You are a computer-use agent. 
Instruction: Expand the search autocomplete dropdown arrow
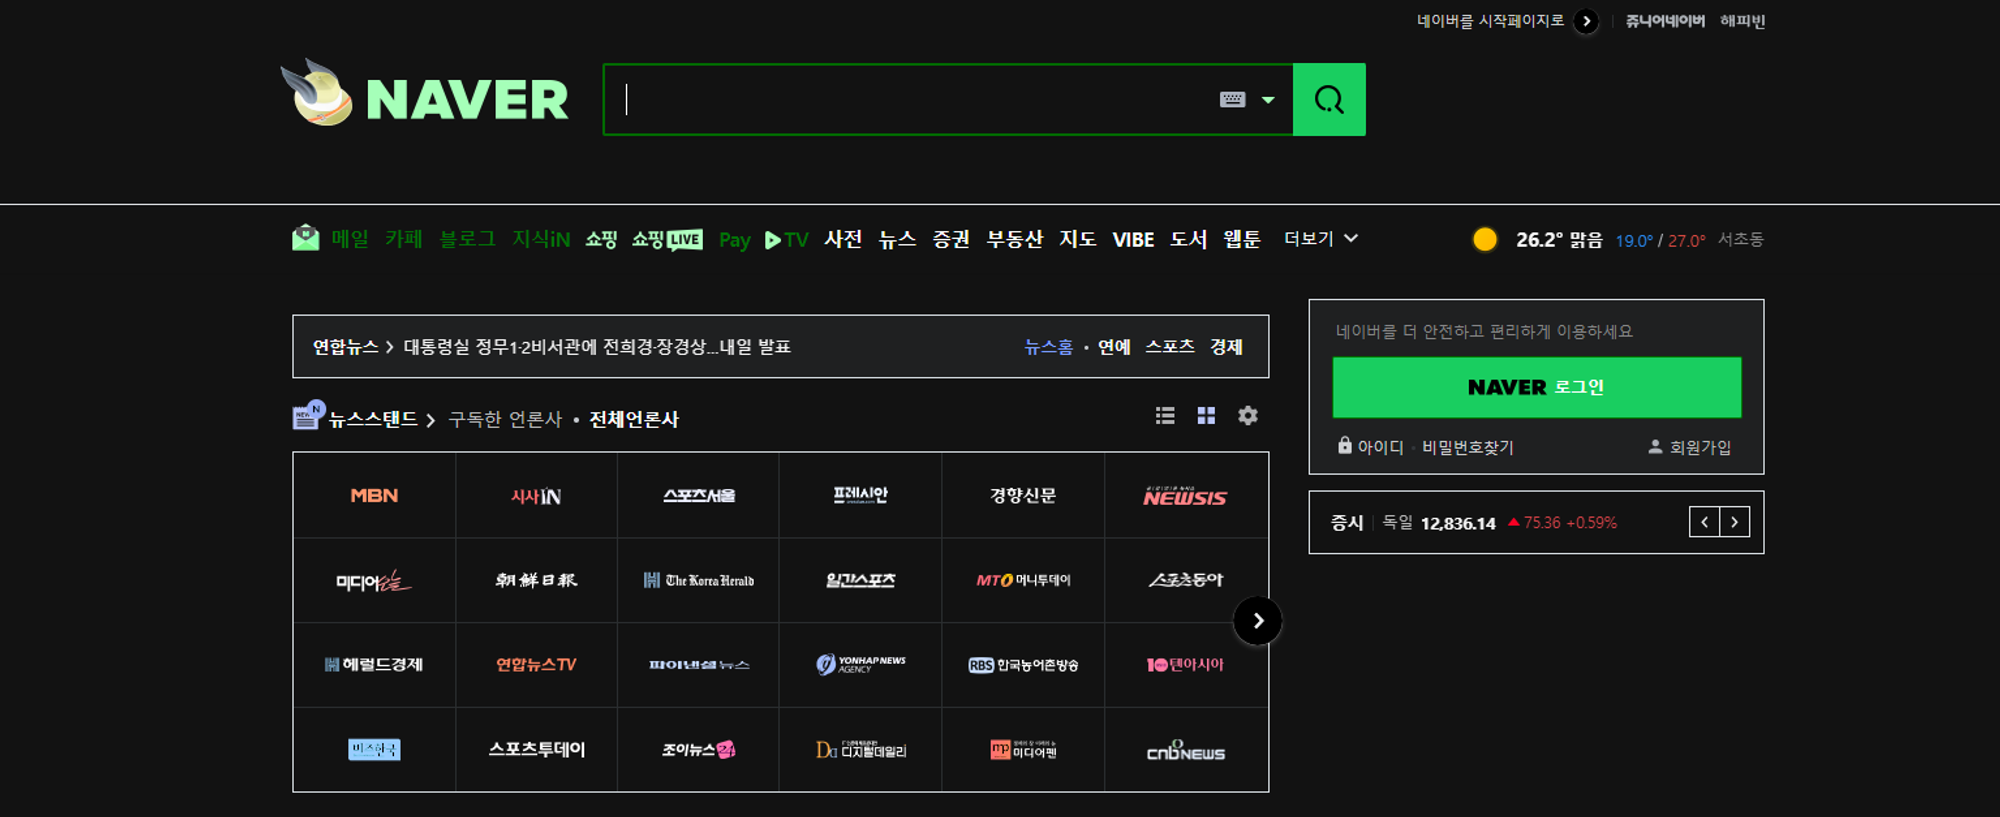point(1268,100)
